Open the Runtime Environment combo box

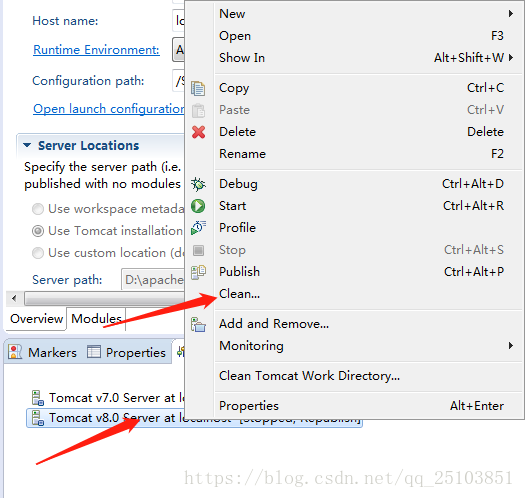tap(178, 50)
